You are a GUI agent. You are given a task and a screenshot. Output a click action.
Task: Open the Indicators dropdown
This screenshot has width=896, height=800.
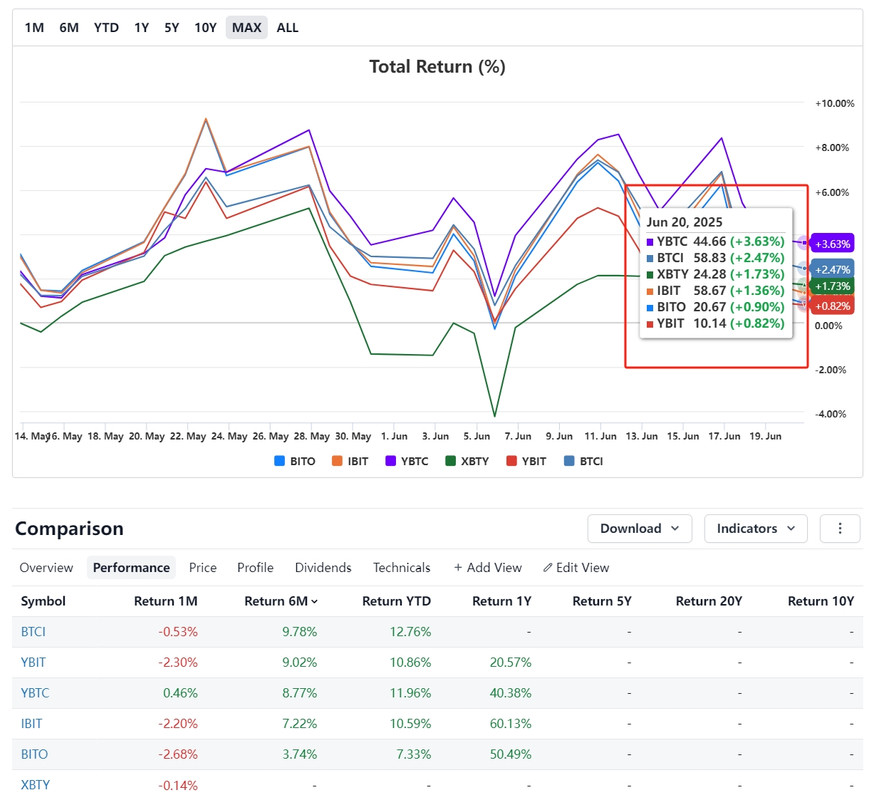click(755, 529)
